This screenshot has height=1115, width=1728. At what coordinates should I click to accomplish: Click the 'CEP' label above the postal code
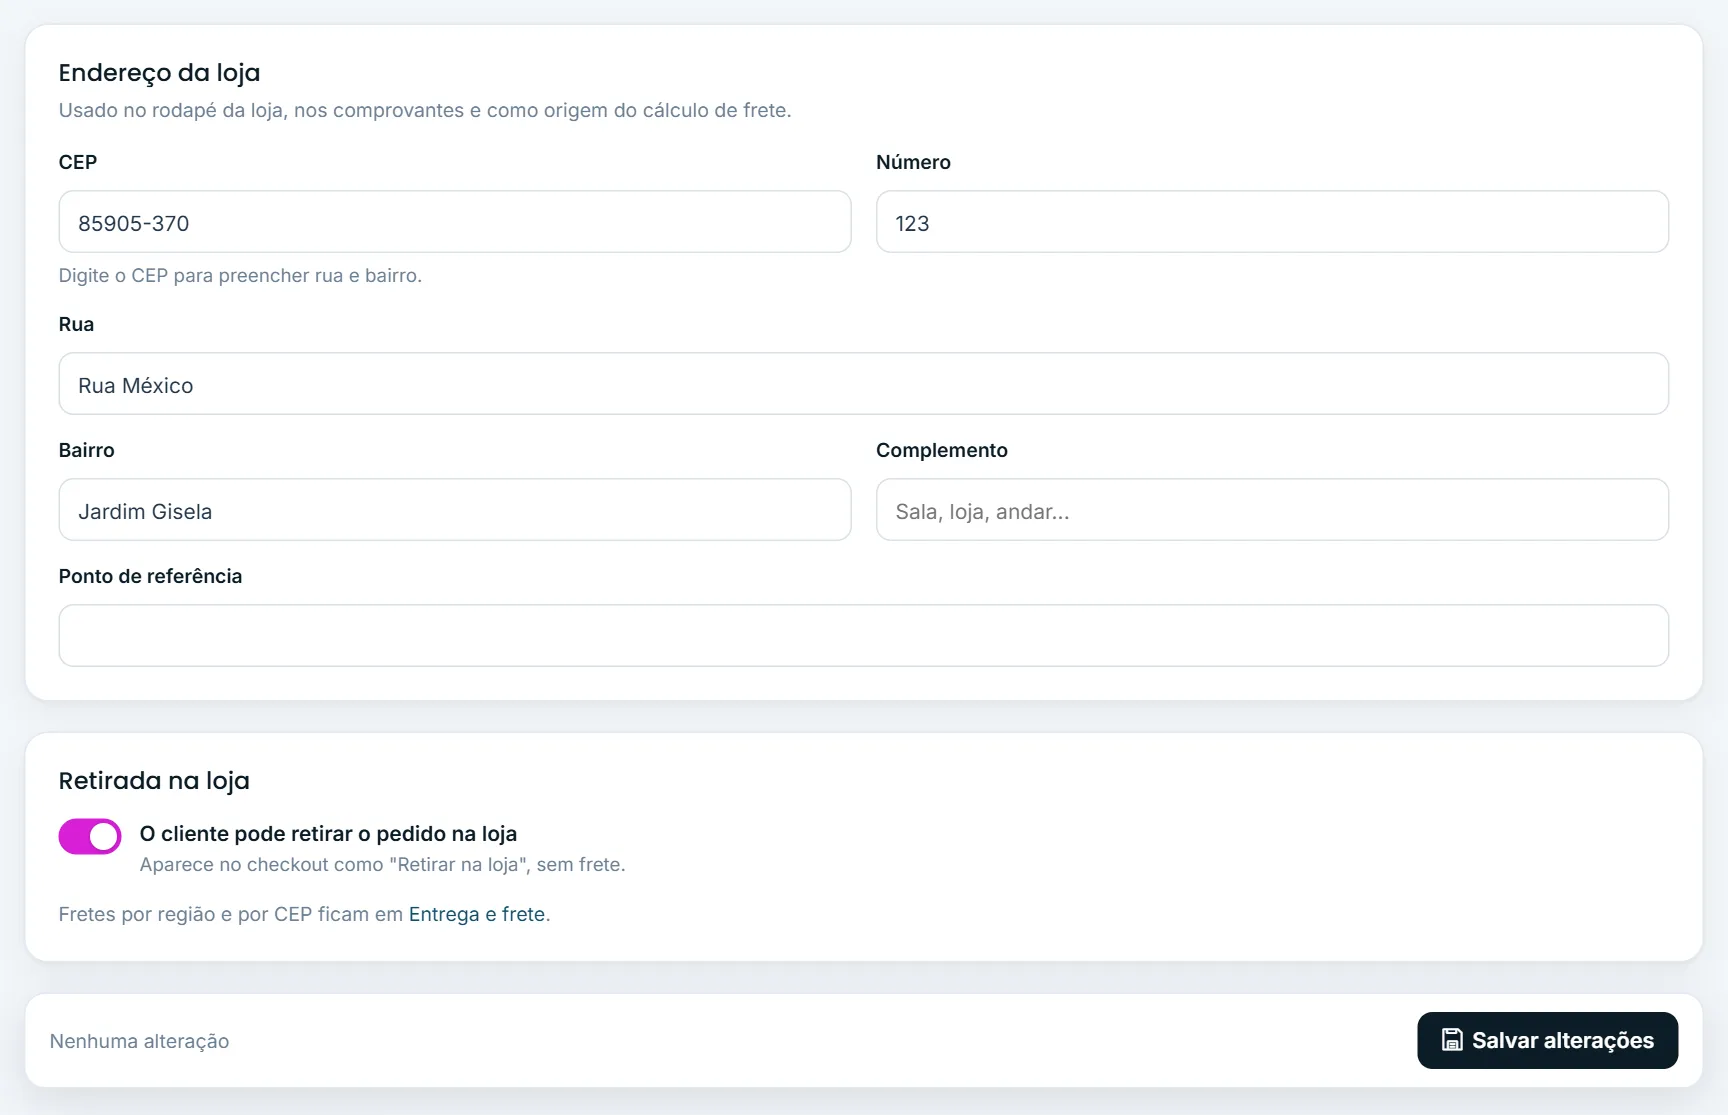pyautogui.click(x=78, y=162)
